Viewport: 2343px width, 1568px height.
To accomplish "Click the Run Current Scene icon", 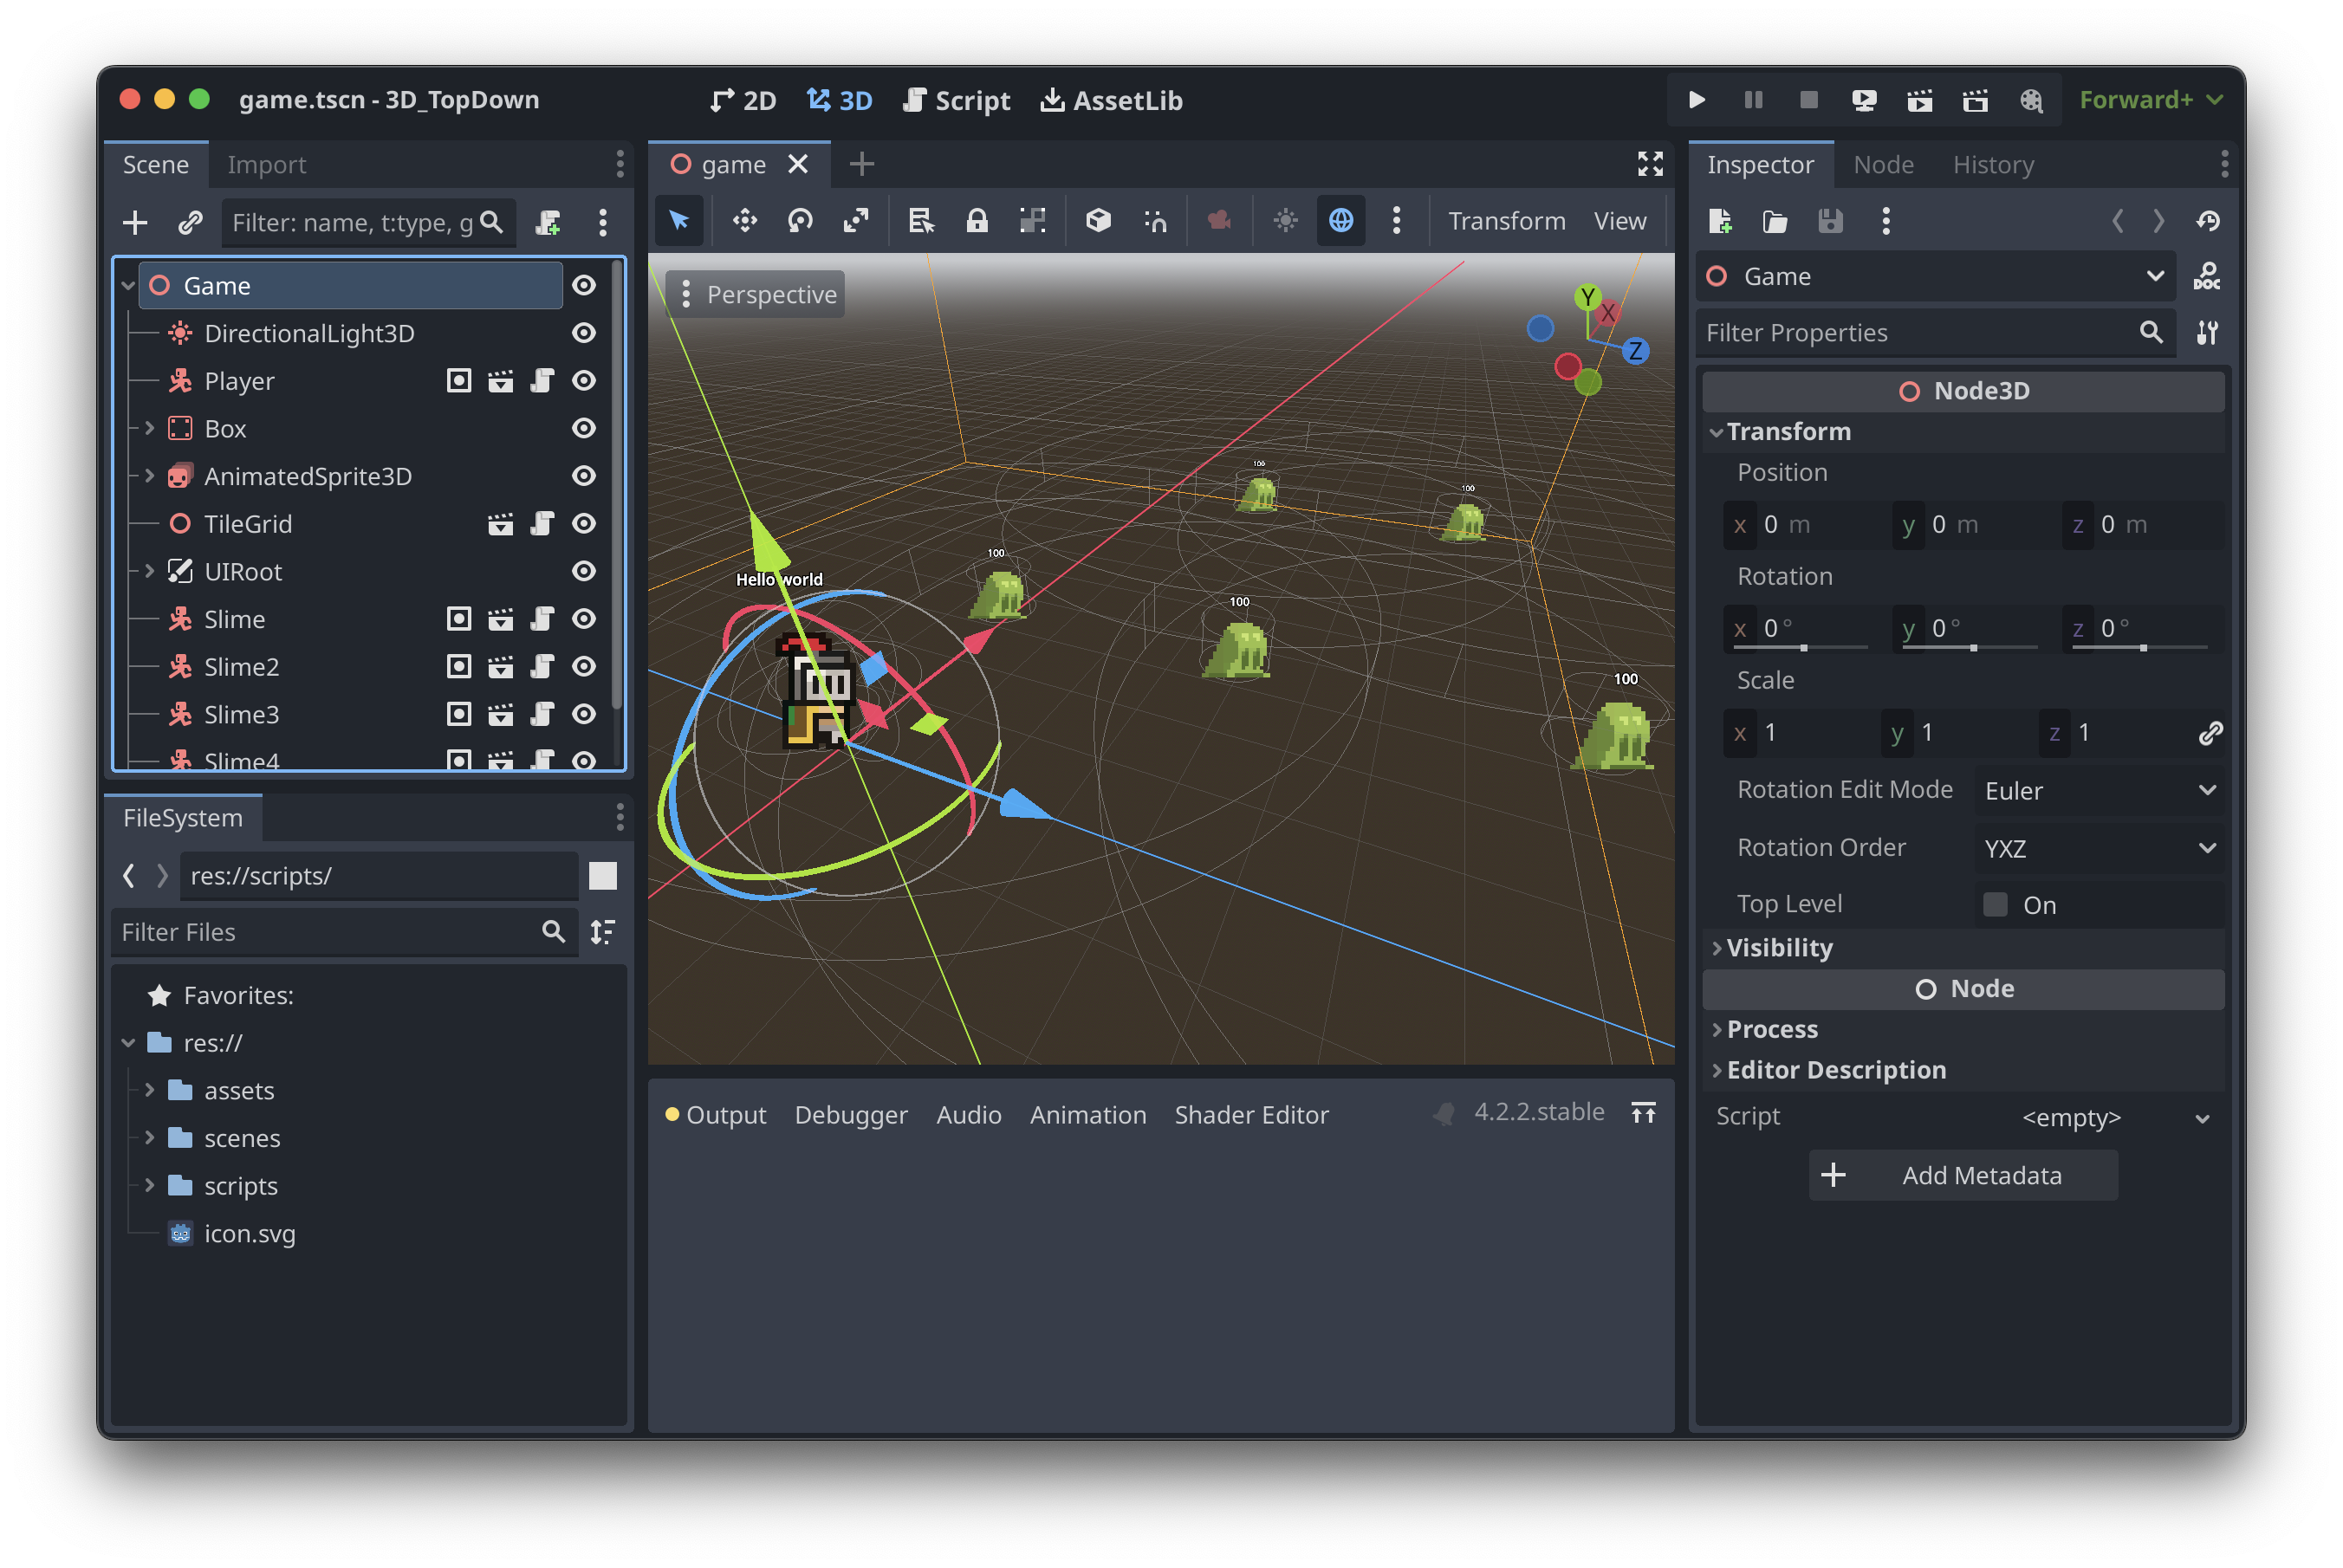I will (1920, 100).
